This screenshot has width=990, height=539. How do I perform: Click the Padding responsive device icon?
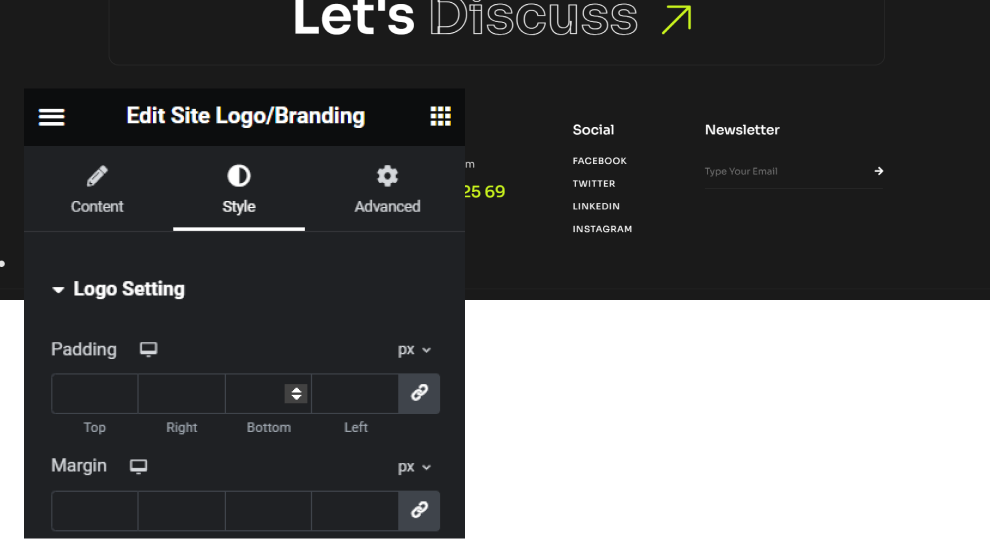pos(148,350)
